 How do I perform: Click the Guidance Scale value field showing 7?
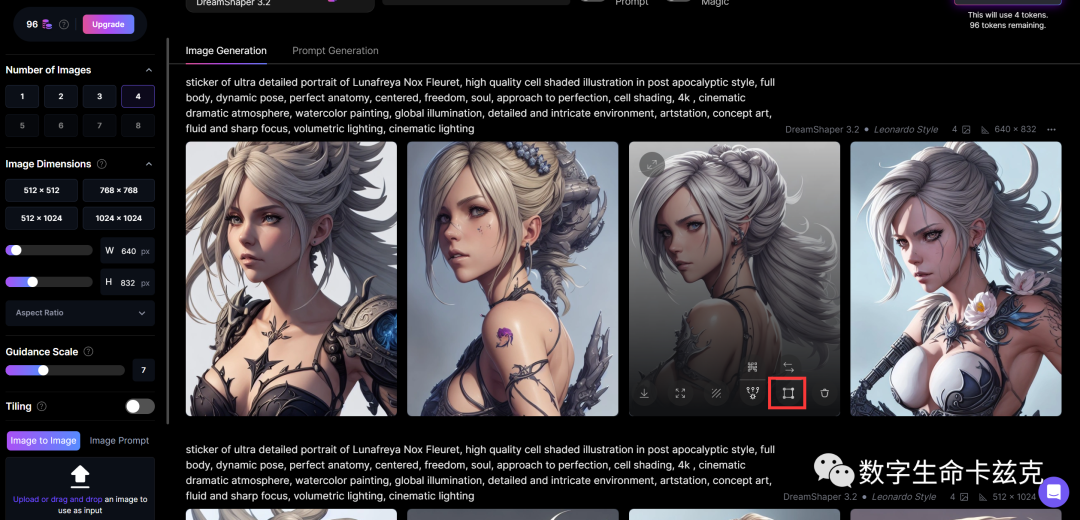143,371
